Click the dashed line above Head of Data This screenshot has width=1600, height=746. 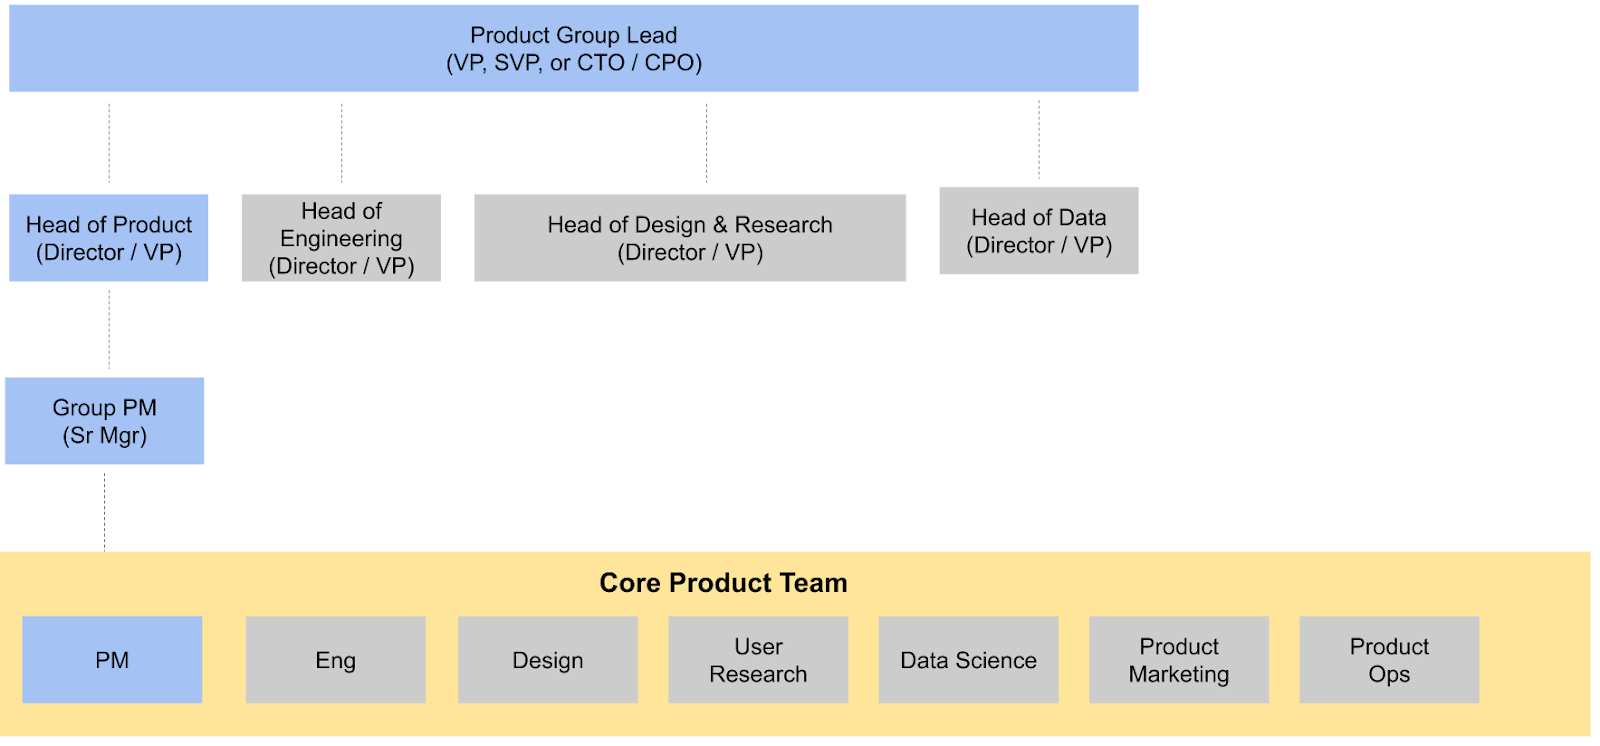pyautogui.click(x=1039, y=139)
